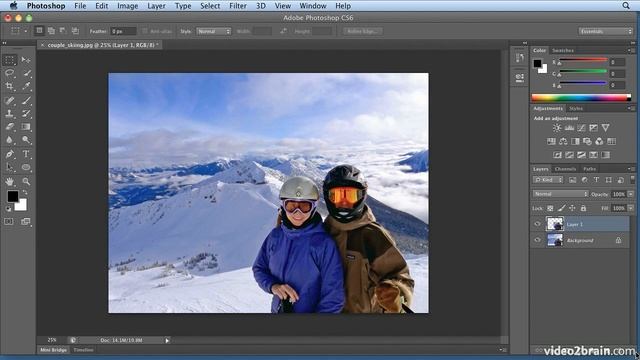Change screen mode from toolbox
The height and width of the screenshot is (360, 640).
[26, 221]
